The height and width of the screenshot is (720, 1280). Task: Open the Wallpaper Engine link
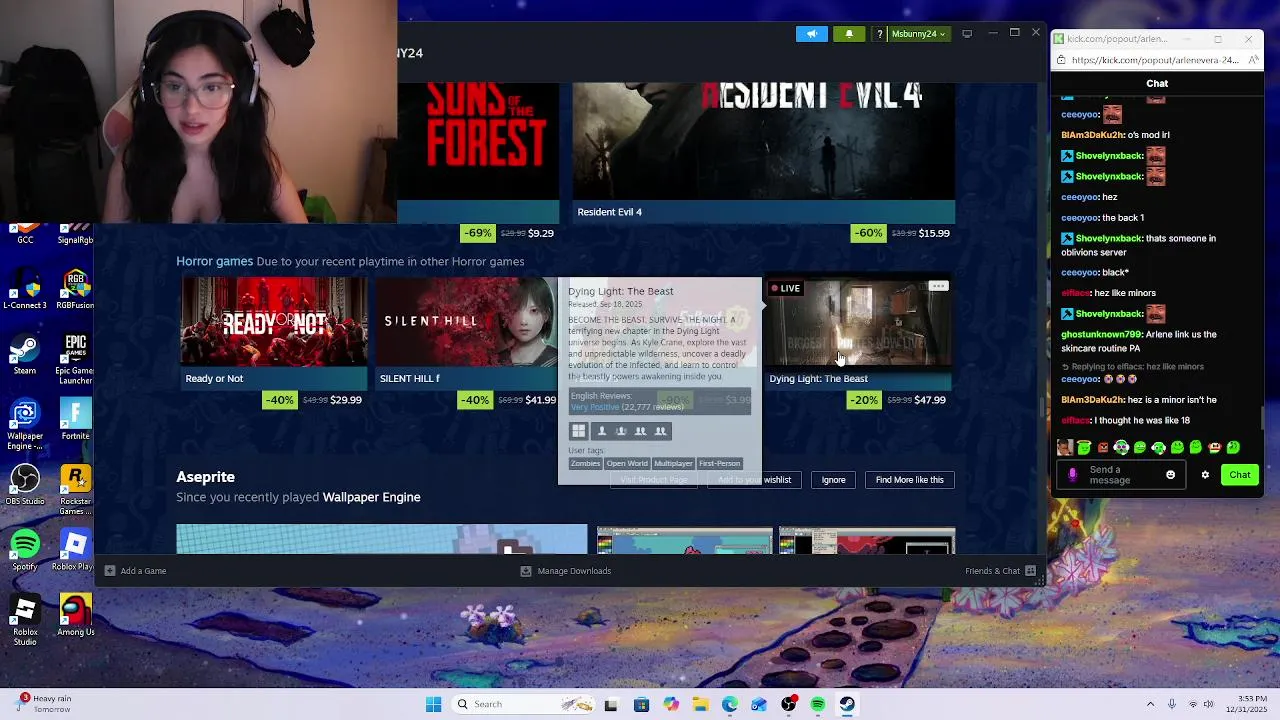point(371,497)
